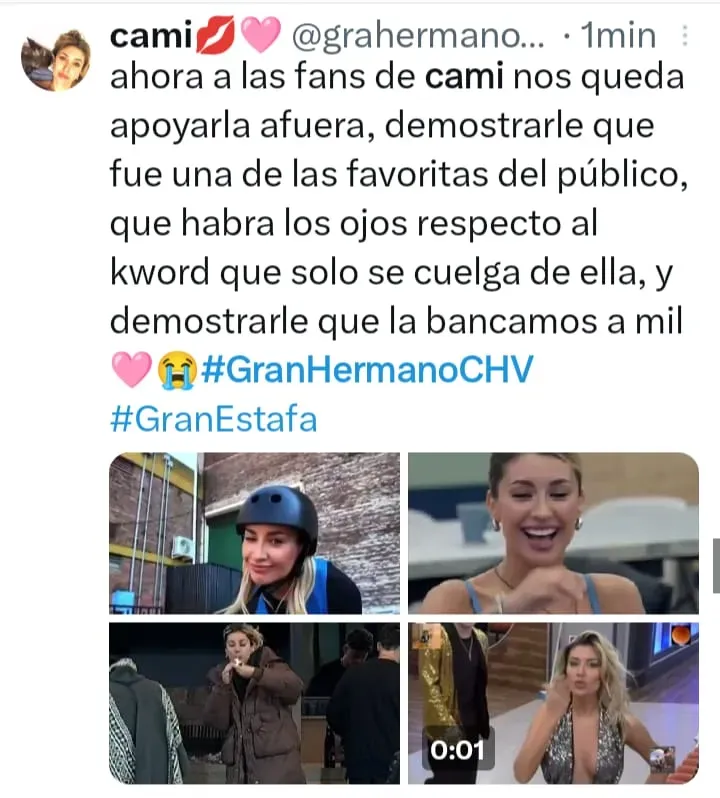Image resolution: width=720 pixels, height=798 pixels.
Task: Click the gray scrollbar handle at right edge
Action: [x=716, y=565]
